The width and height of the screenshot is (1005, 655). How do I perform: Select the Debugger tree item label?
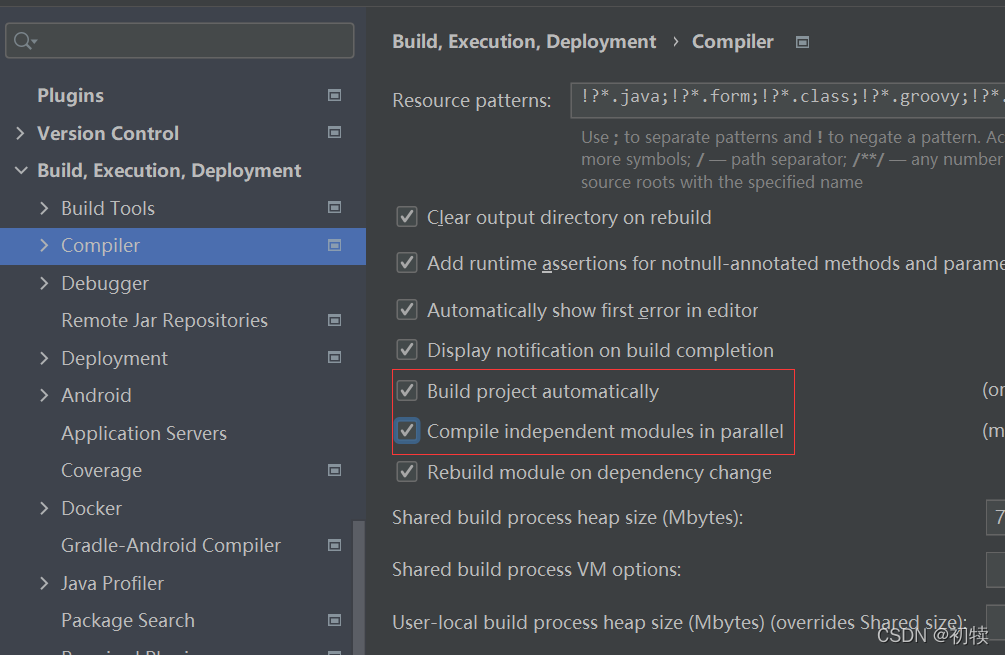105,283
